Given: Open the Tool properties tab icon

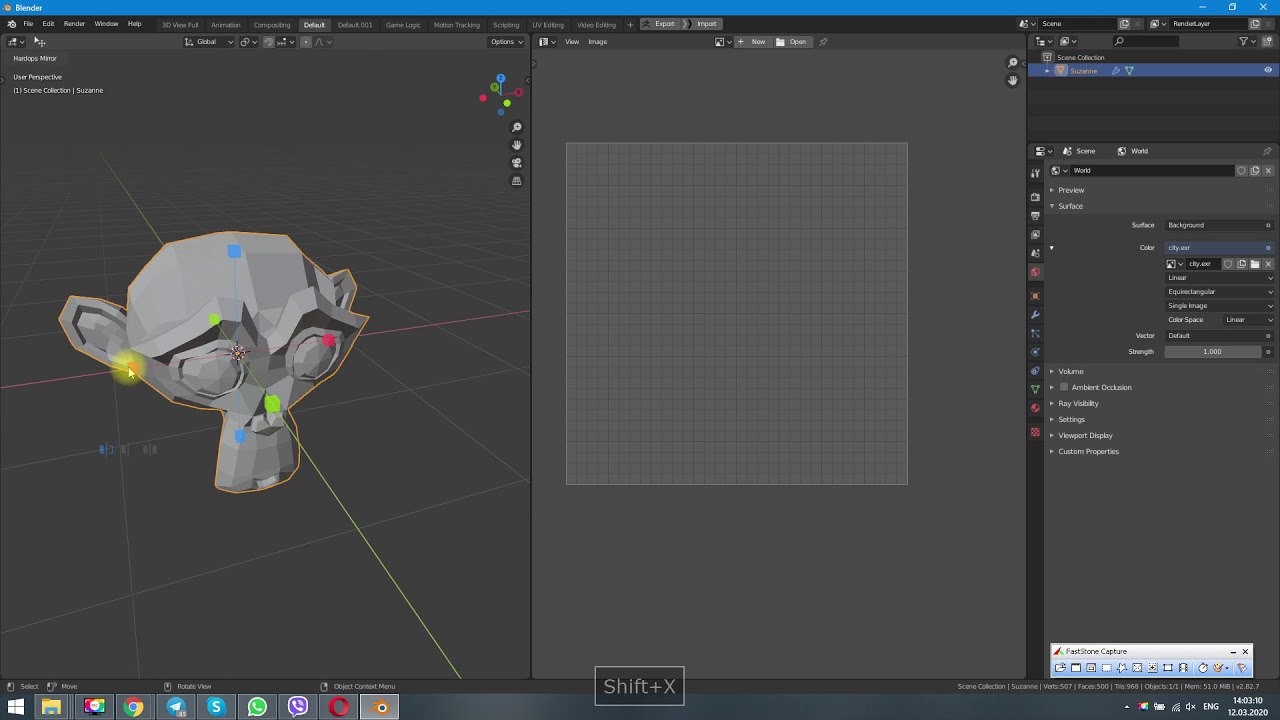Looking at the screenshot, I should click(1035, 174).
